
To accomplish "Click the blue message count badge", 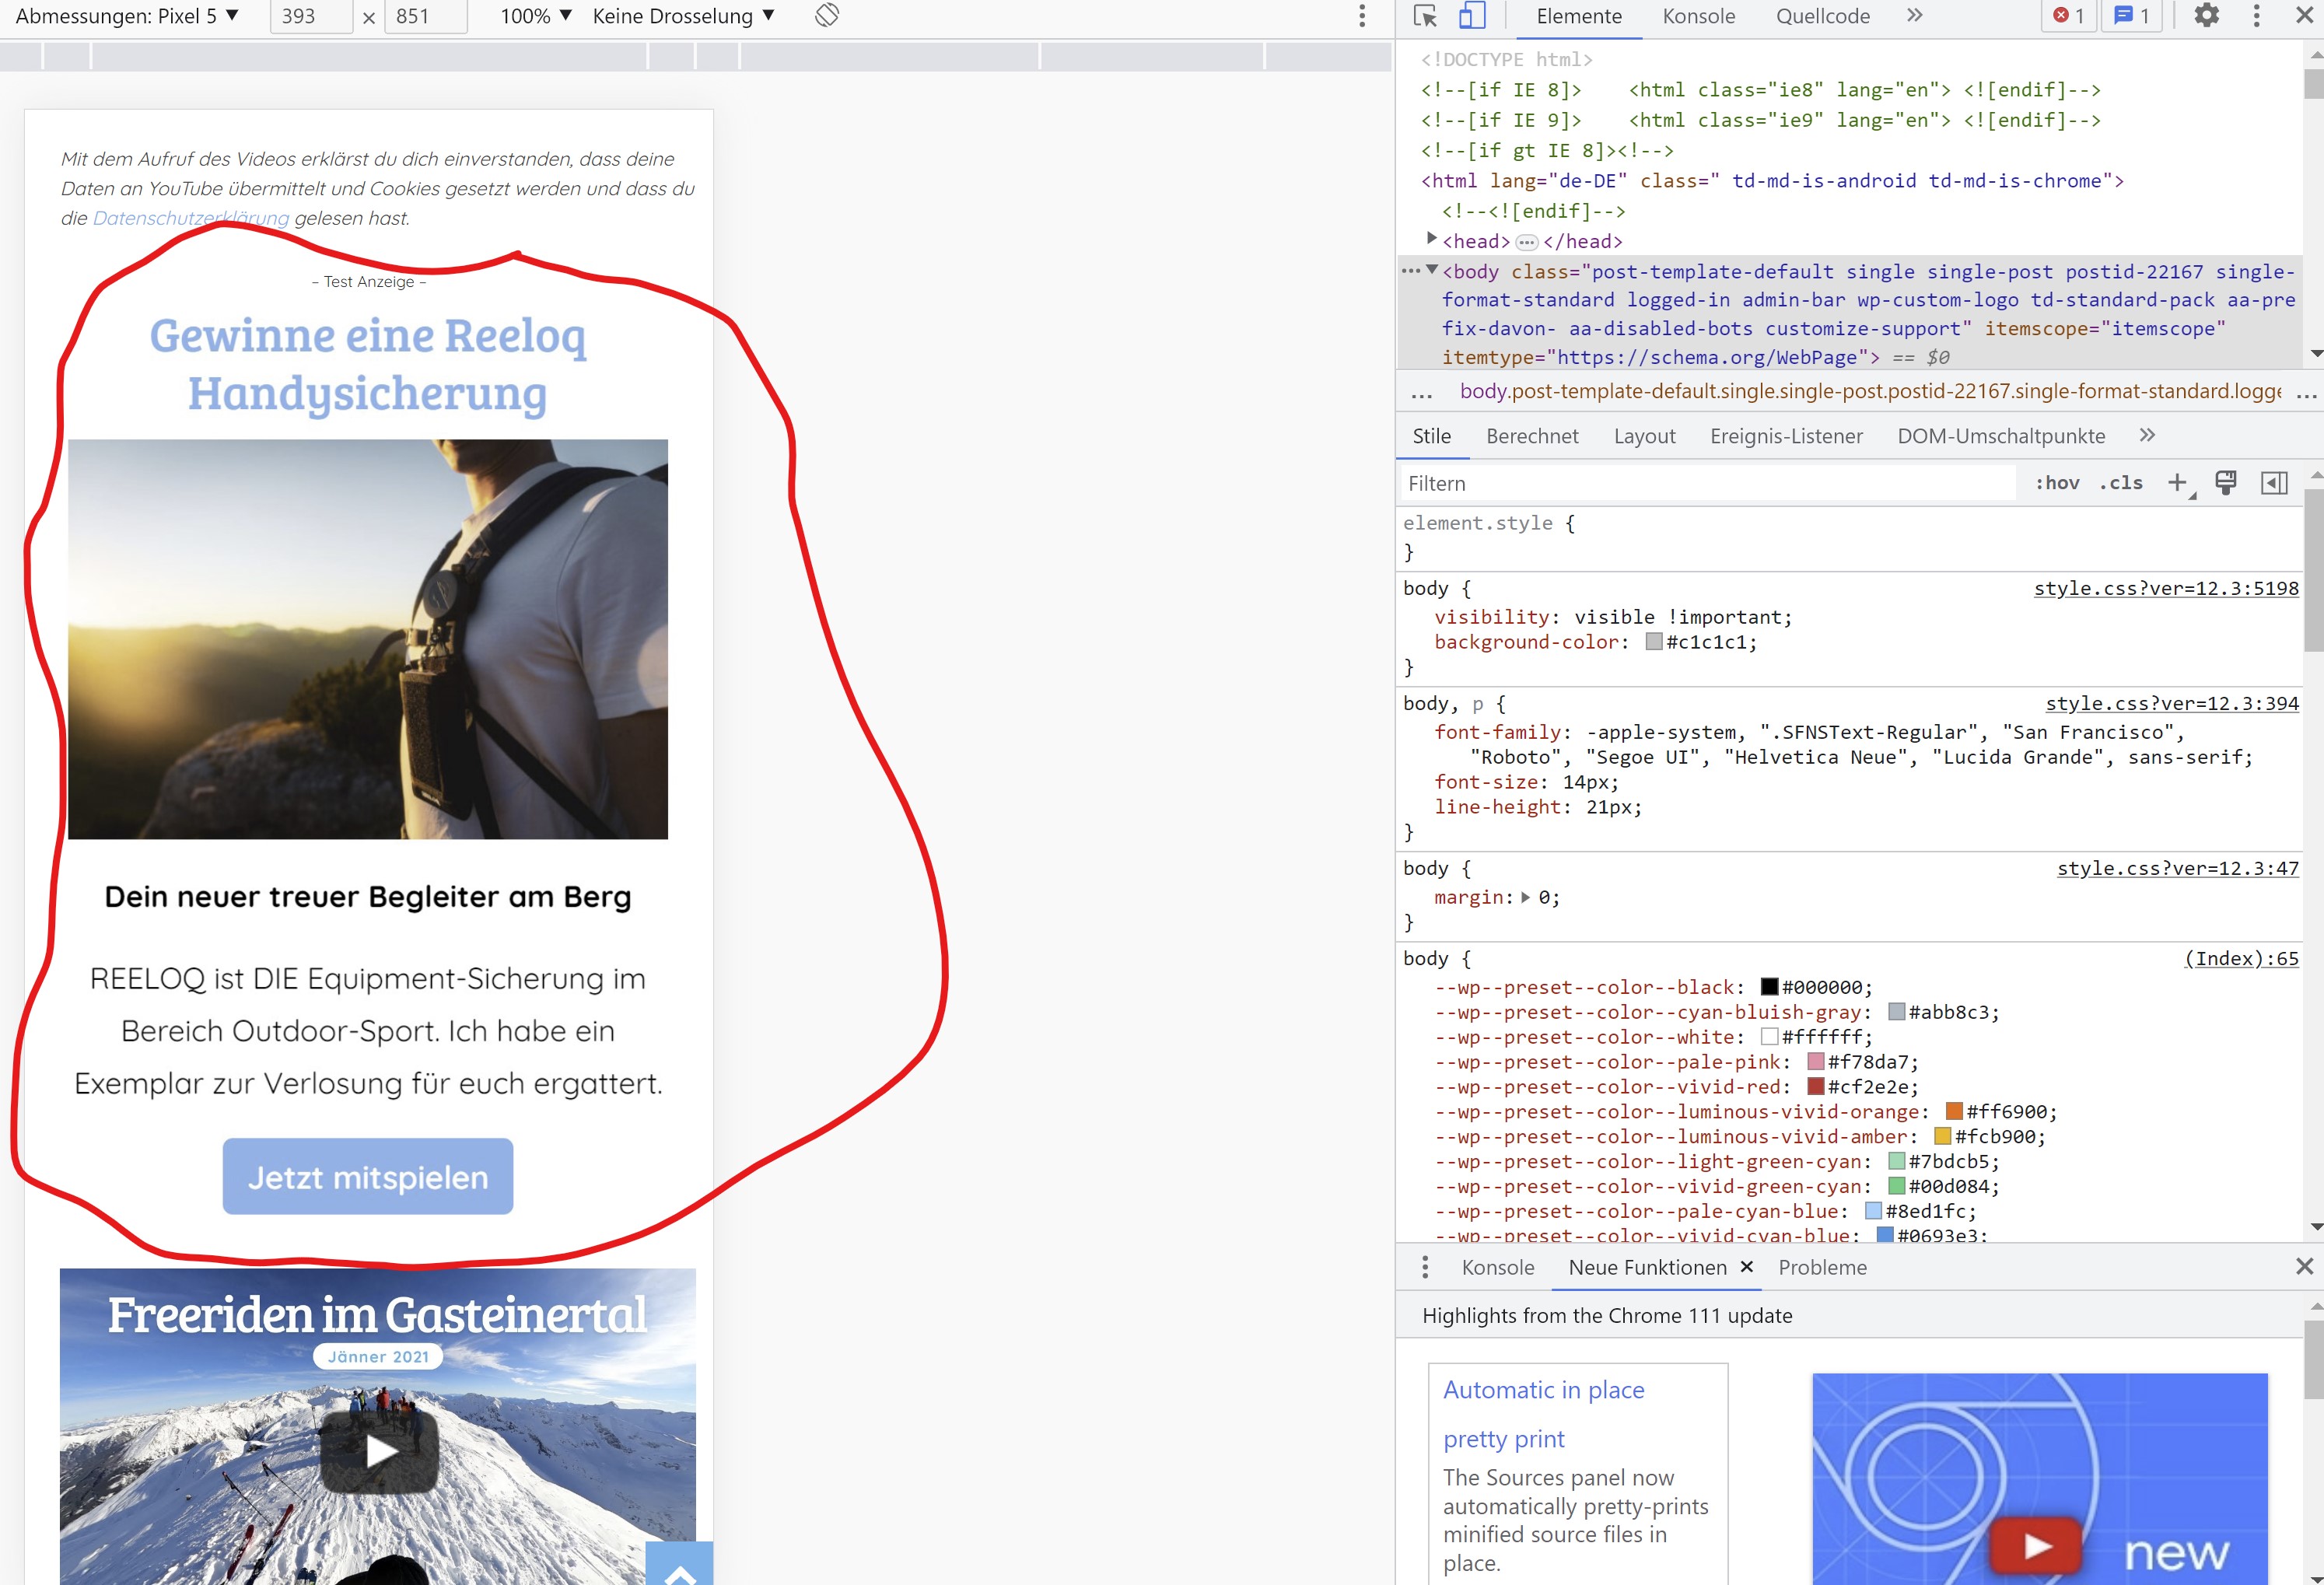I will 2132,16.
